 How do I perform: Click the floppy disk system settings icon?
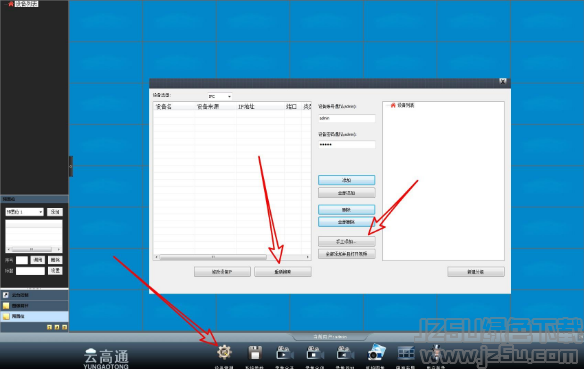point(255,353)
